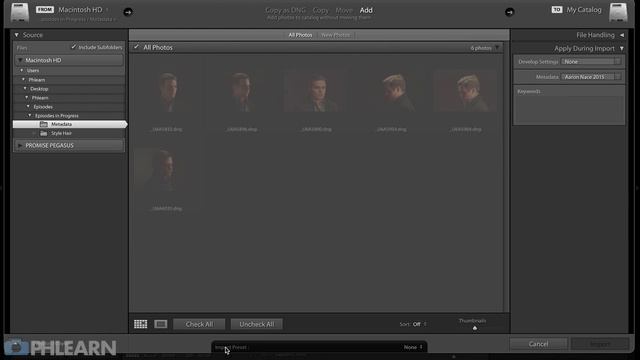Click the destination catalog drive icon
The image size is (640, 360).
pos(618,12)
